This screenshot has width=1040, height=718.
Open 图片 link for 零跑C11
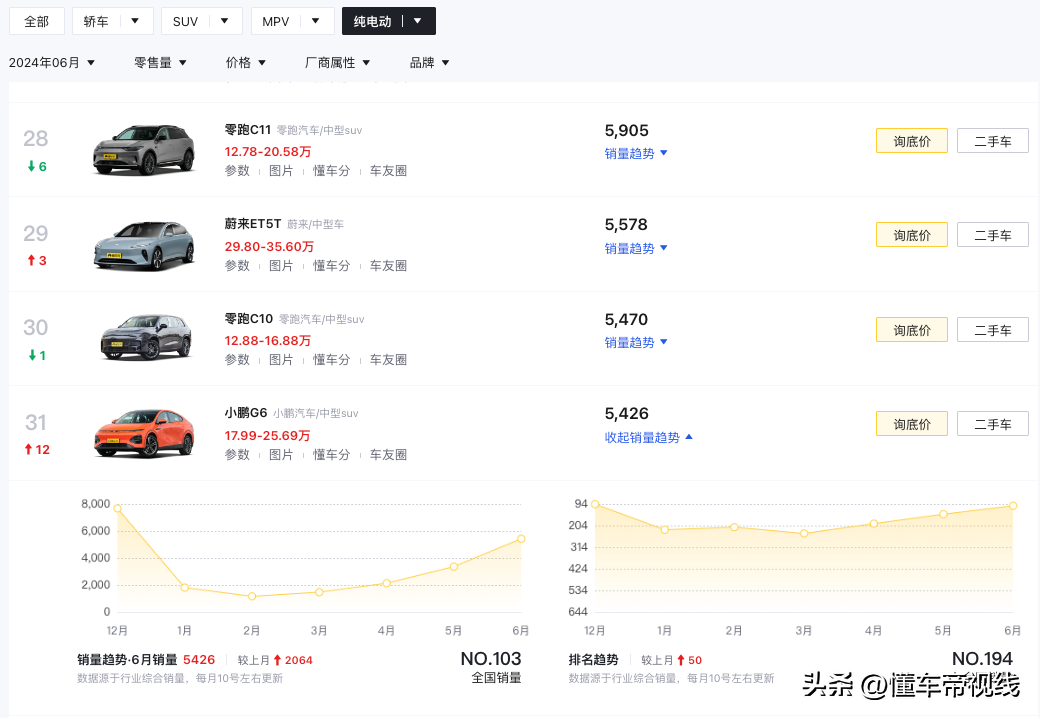coord(281,171)
